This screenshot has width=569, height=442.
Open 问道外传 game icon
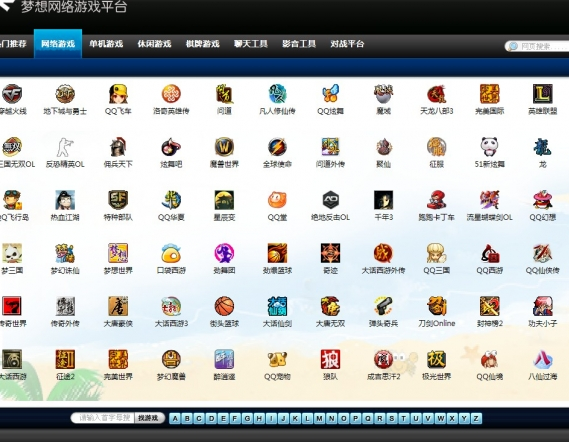click(x=330, y=147)
